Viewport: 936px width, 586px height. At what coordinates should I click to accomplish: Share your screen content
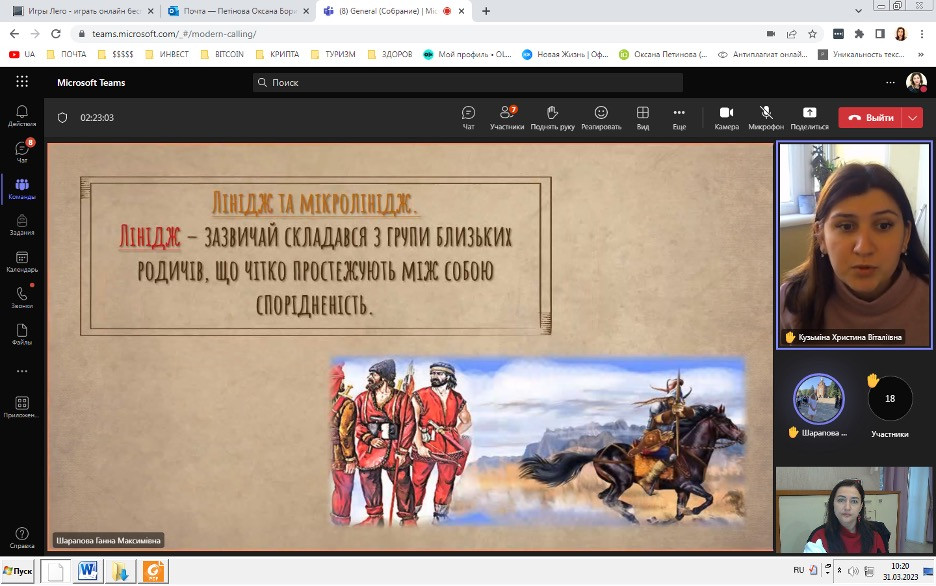tap(809, 117)
